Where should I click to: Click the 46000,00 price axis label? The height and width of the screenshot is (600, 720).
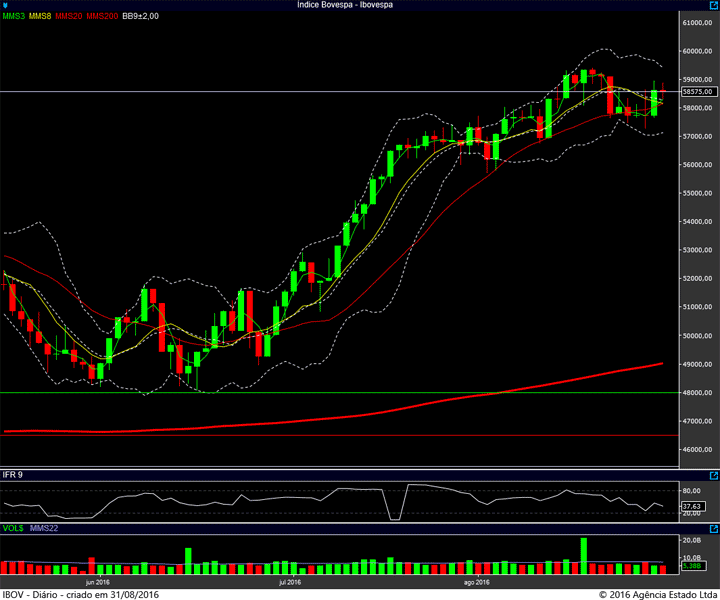(697, 449)
